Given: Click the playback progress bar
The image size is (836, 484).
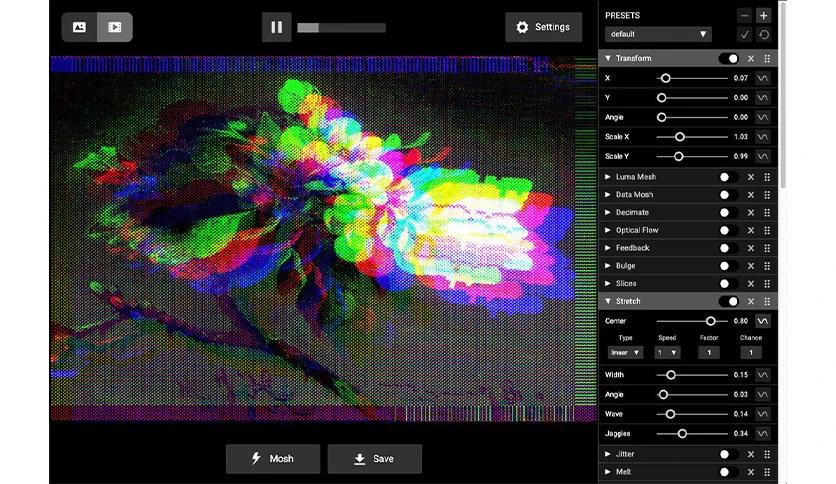Looking at the screenshot, I should (341, 28).
